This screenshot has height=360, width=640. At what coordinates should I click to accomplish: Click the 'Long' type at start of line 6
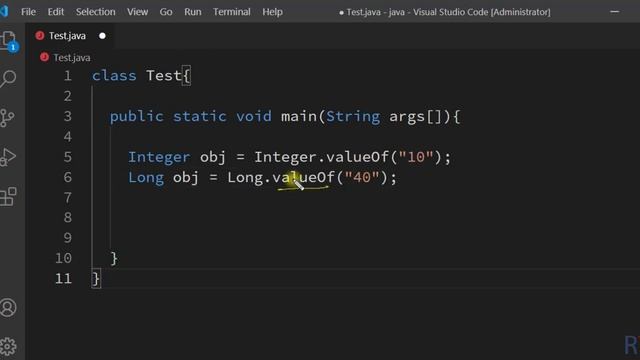[146, 178]
